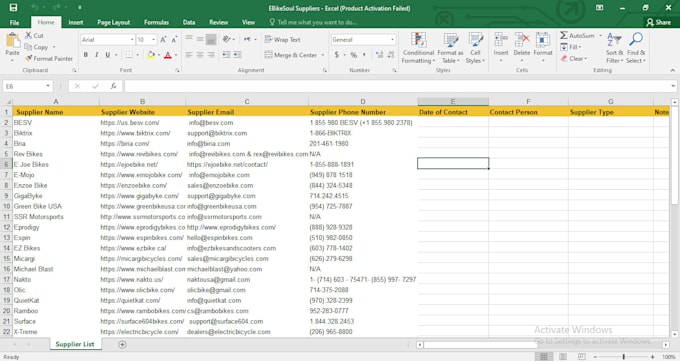Cut the selected cells
680x361 pixels.
[x=34, y=36]
